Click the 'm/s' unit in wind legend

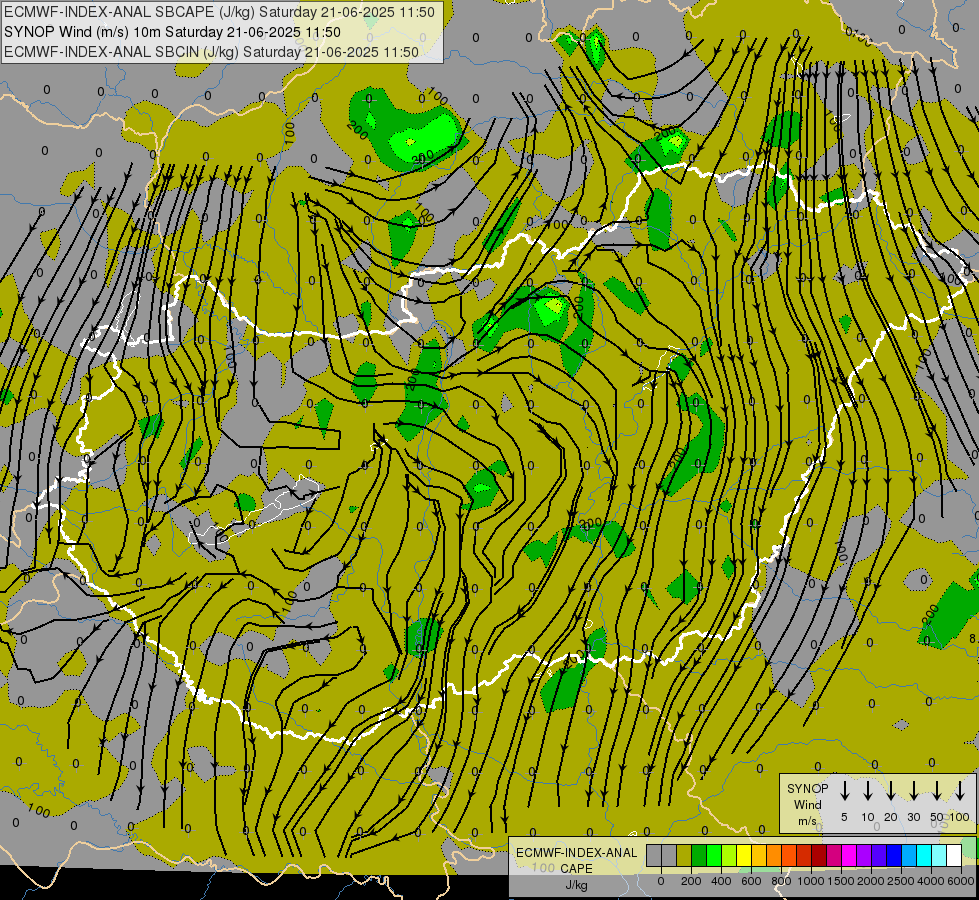pos(807,821)
